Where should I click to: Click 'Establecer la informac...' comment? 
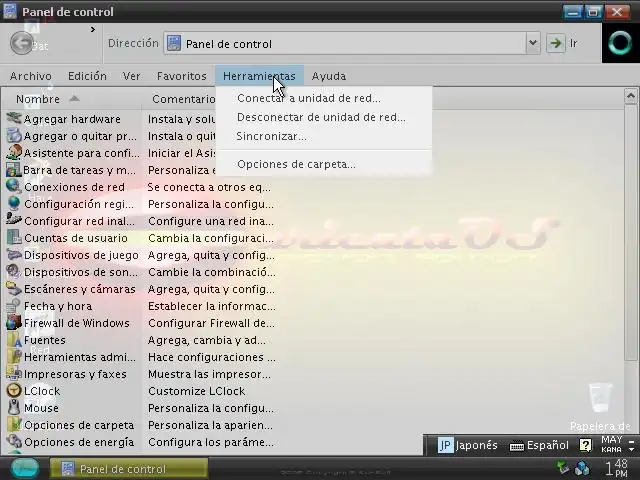[212, 306]
